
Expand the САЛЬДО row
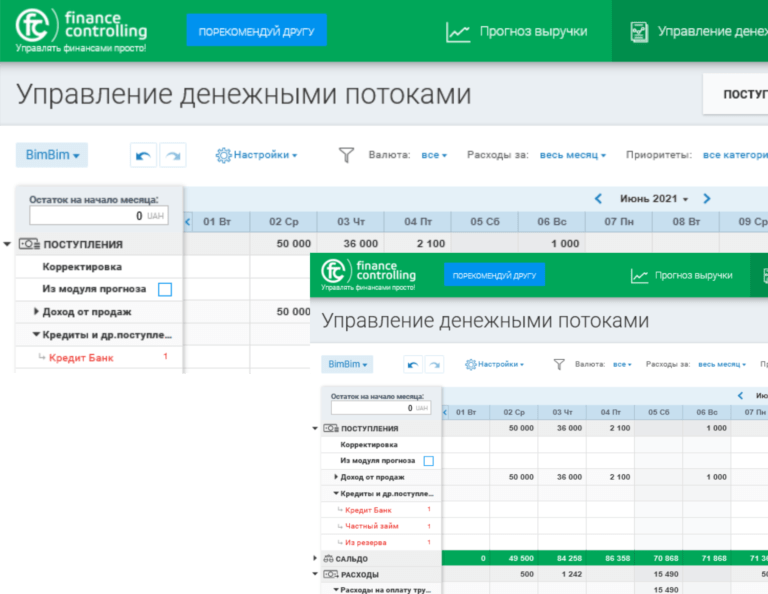point(315,558)
